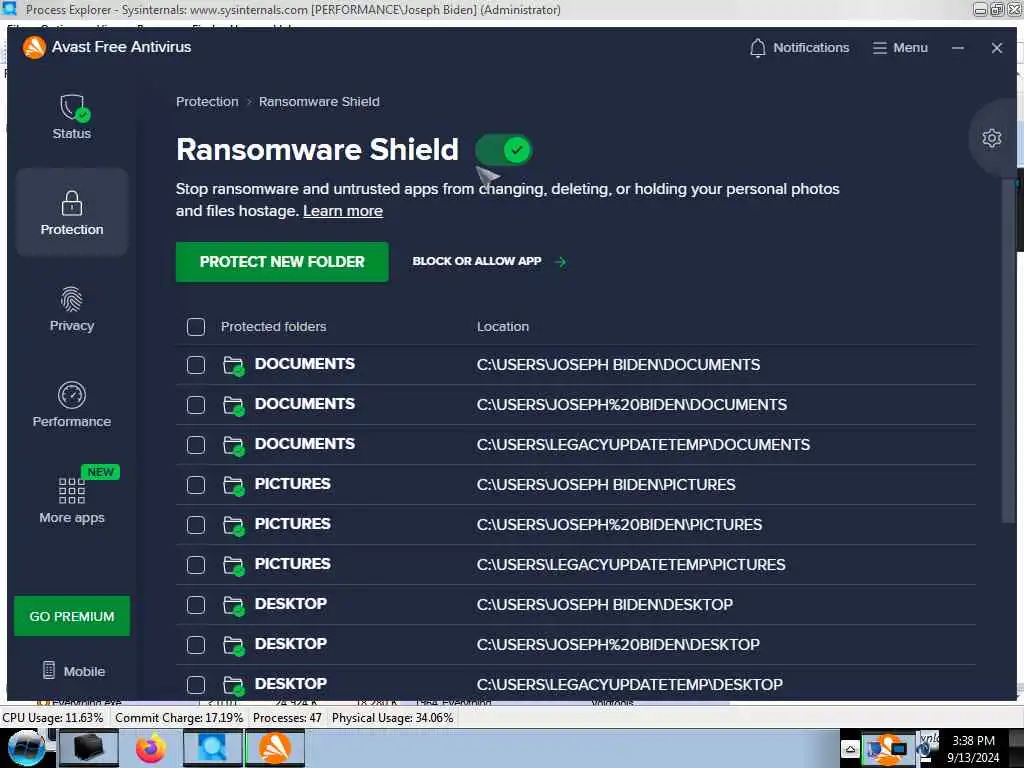Check the LEGACYUPDATETEMP\DESKTOP folder box
1024x768 pixels.
[x=196, y=685]
